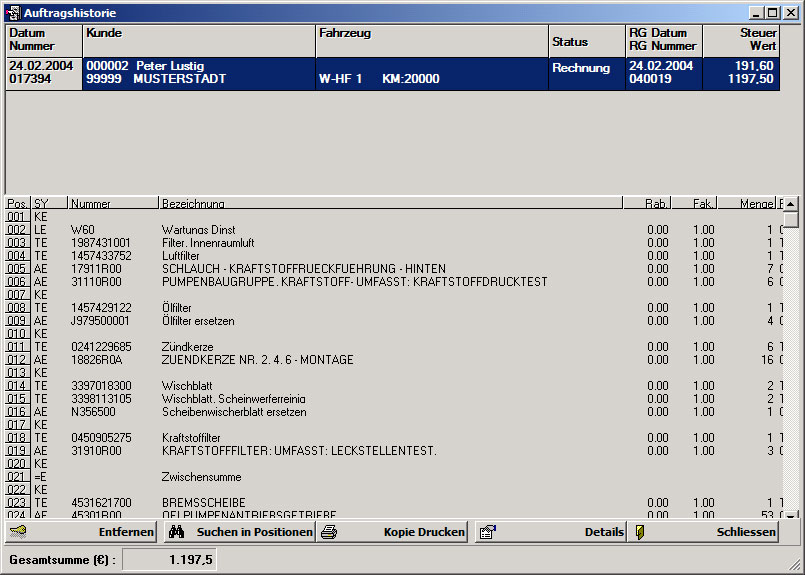The image size is (805, 575).
Task: Click the Gesamtsumme value field
Action: click(x=169, y=560)
